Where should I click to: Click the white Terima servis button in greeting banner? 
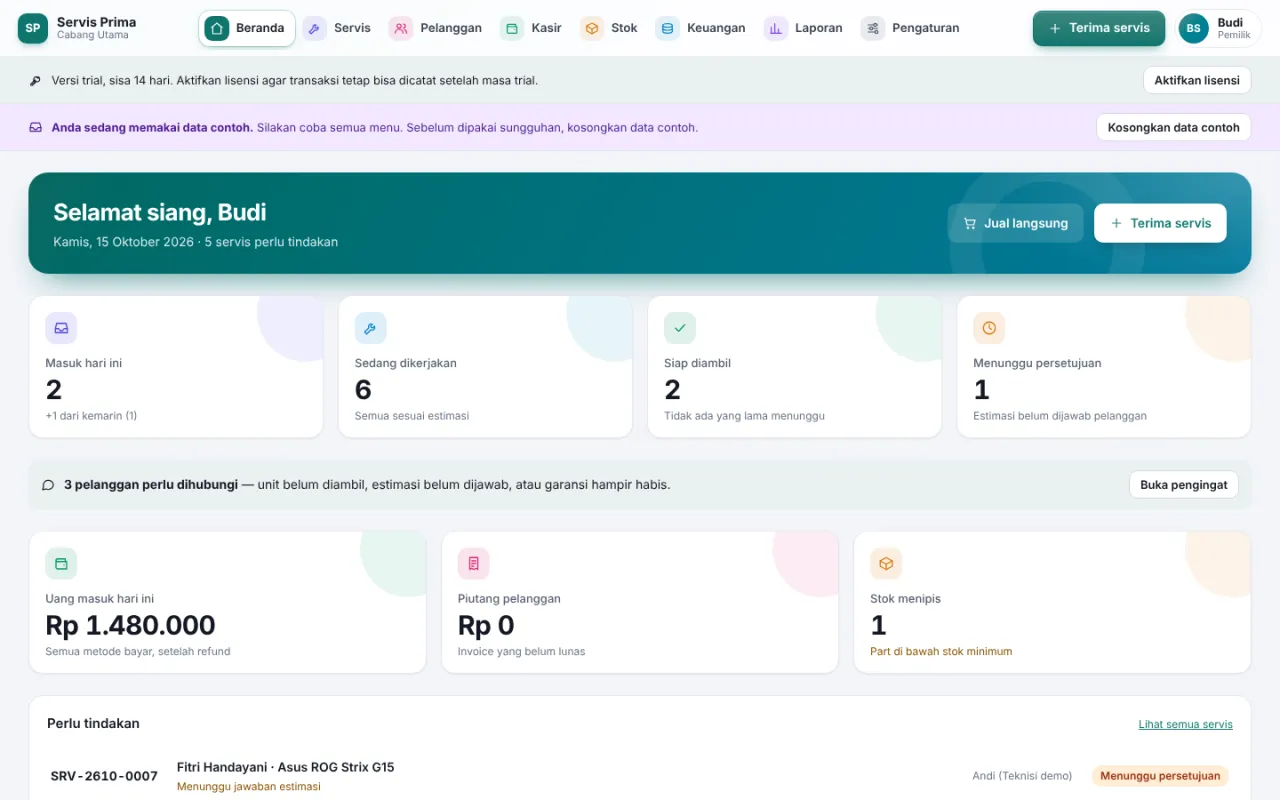pos(1160,223)
